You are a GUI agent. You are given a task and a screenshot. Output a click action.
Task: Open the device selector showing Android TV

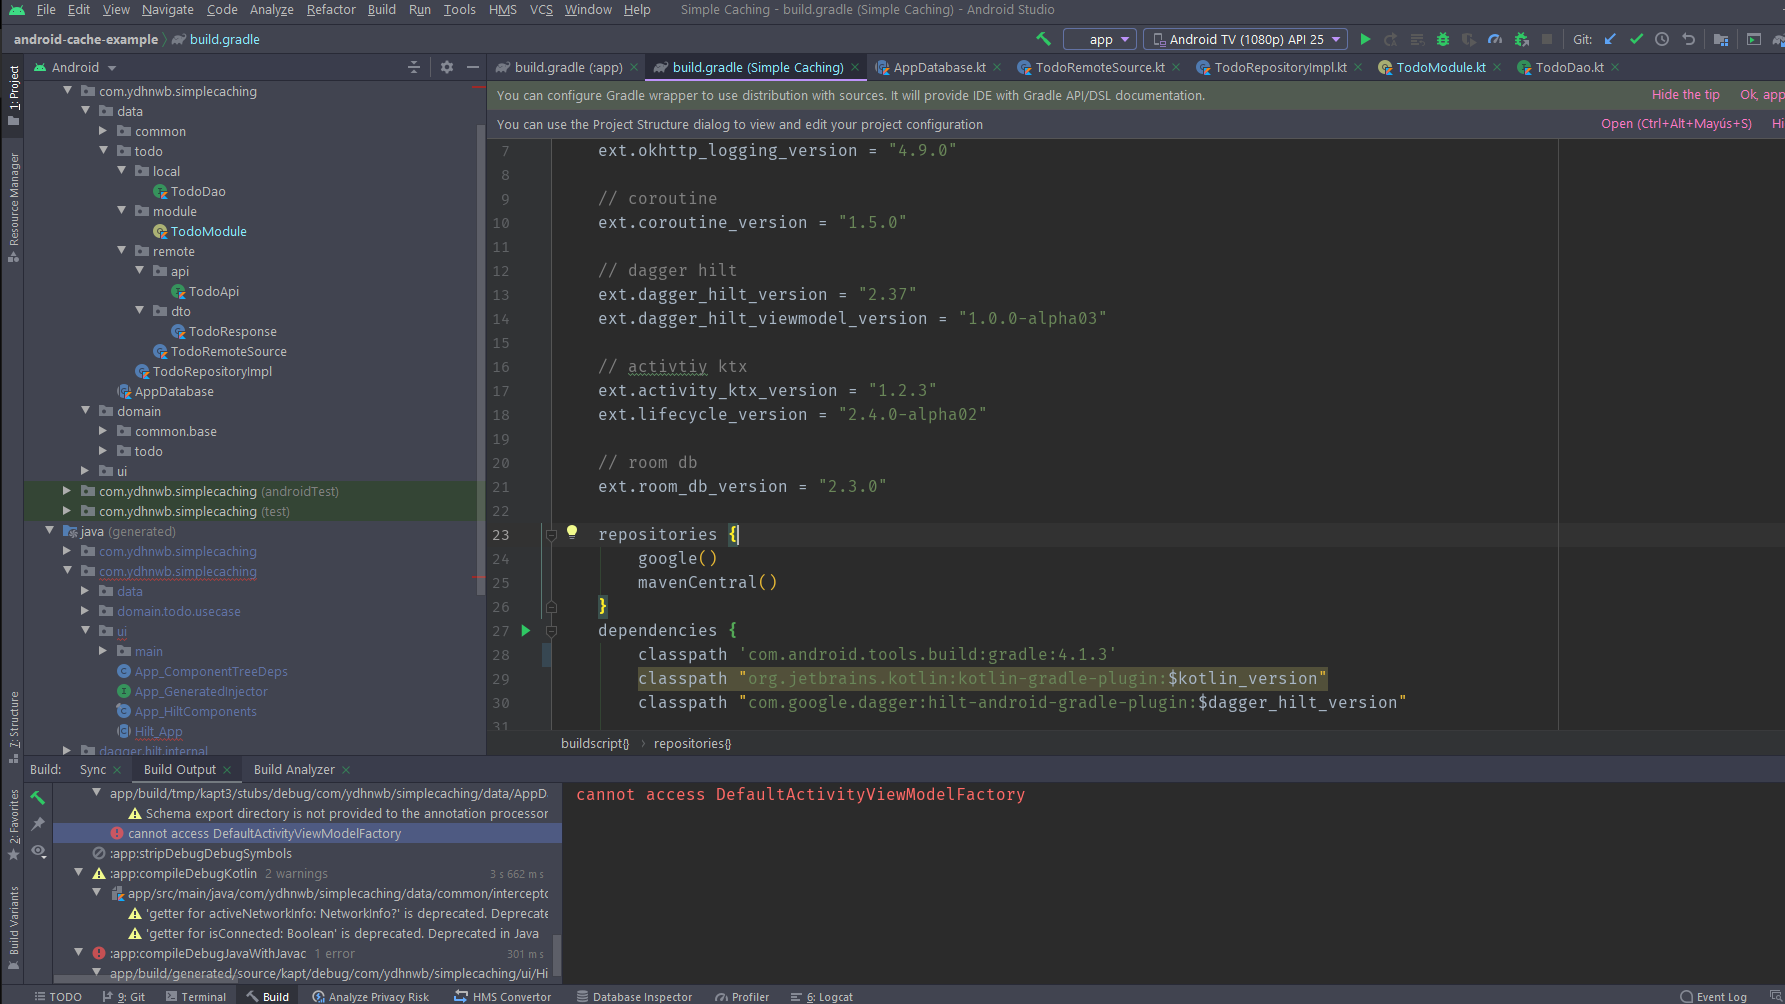point(1246,39)
